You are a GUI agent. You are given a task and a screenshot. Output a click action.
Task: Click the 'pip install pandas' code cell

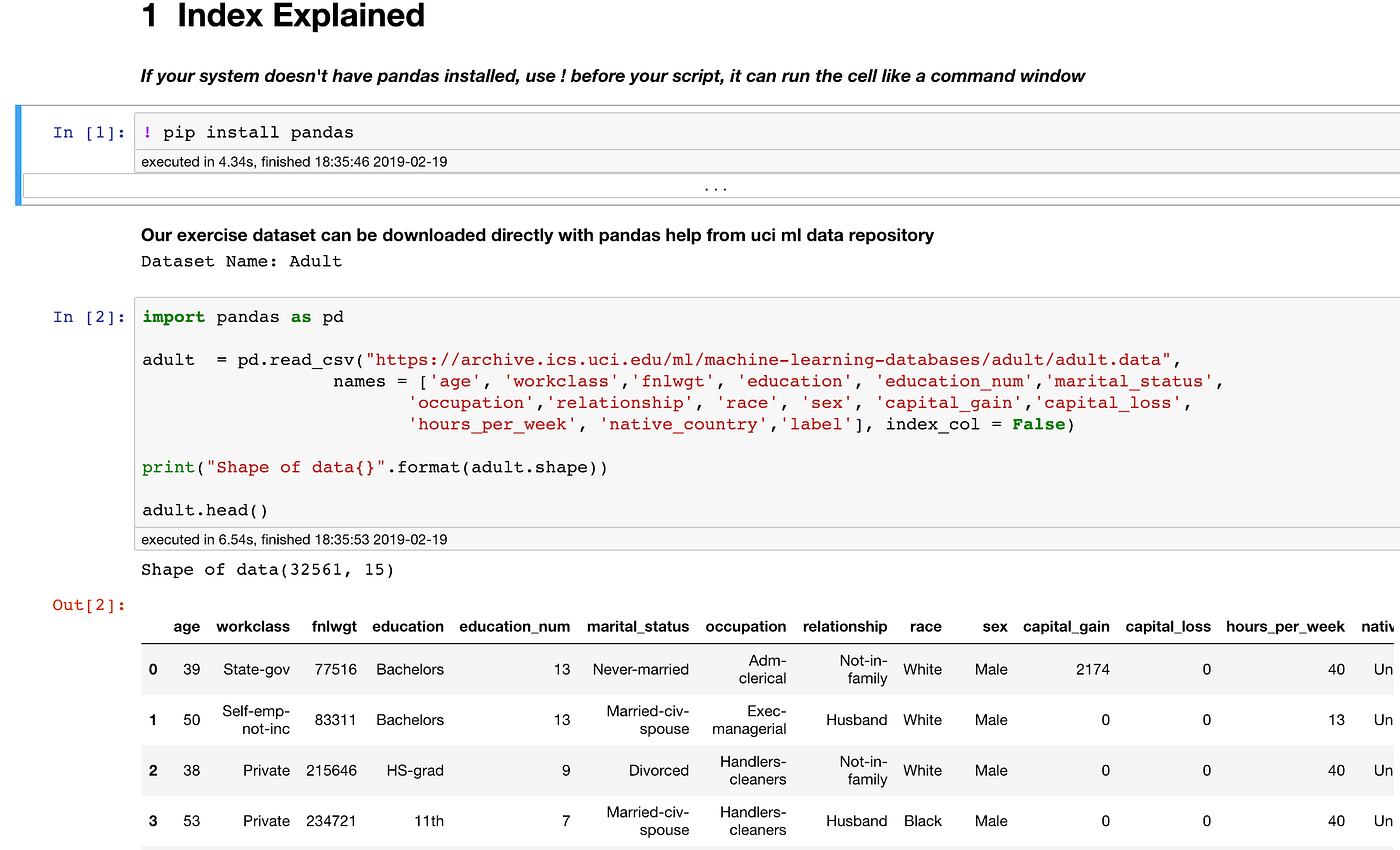[x=249, y=131]
